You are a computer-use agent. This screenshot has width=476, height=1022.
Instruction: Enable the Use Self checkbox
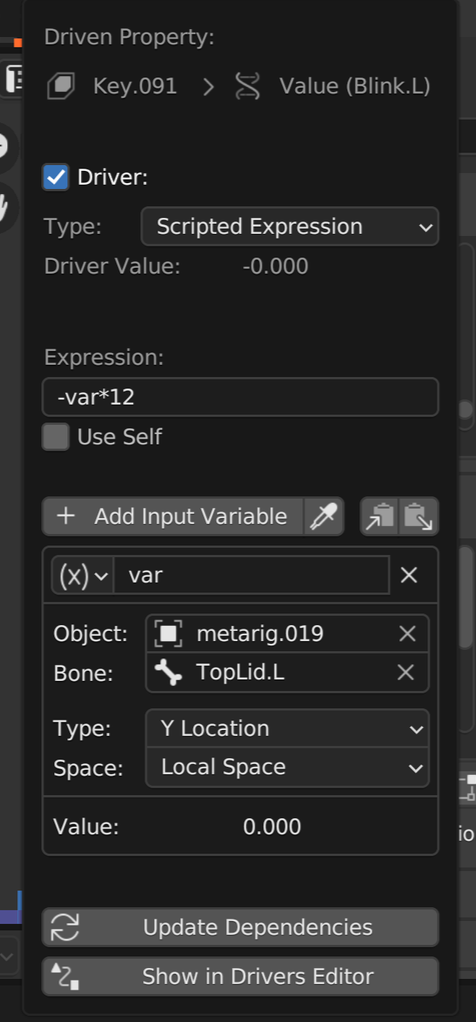pyautogui.click(x=55, y=437)
